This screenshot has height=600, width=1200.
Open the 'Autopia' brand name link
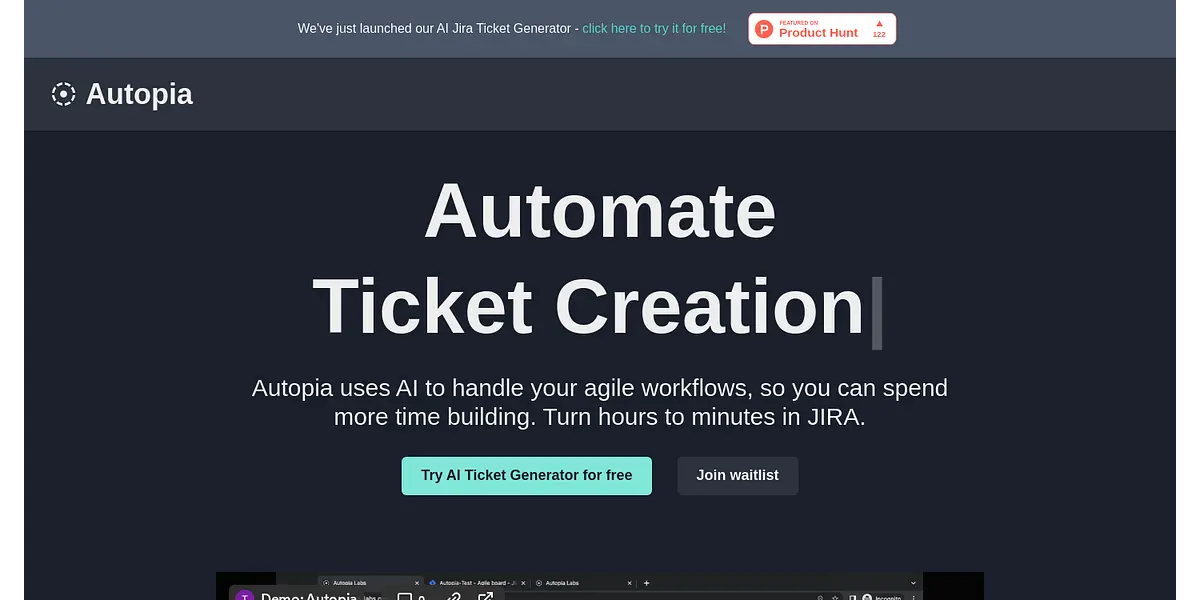pyautogui.click(x=139, y=94)
